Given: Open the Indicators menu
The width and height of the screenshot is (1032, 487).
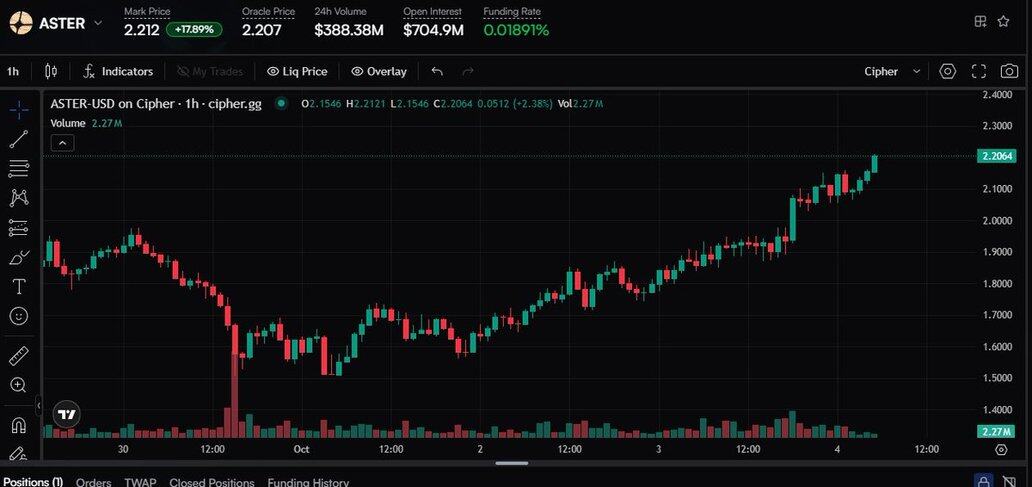Looking at the screenshot, I should [118, 71].
